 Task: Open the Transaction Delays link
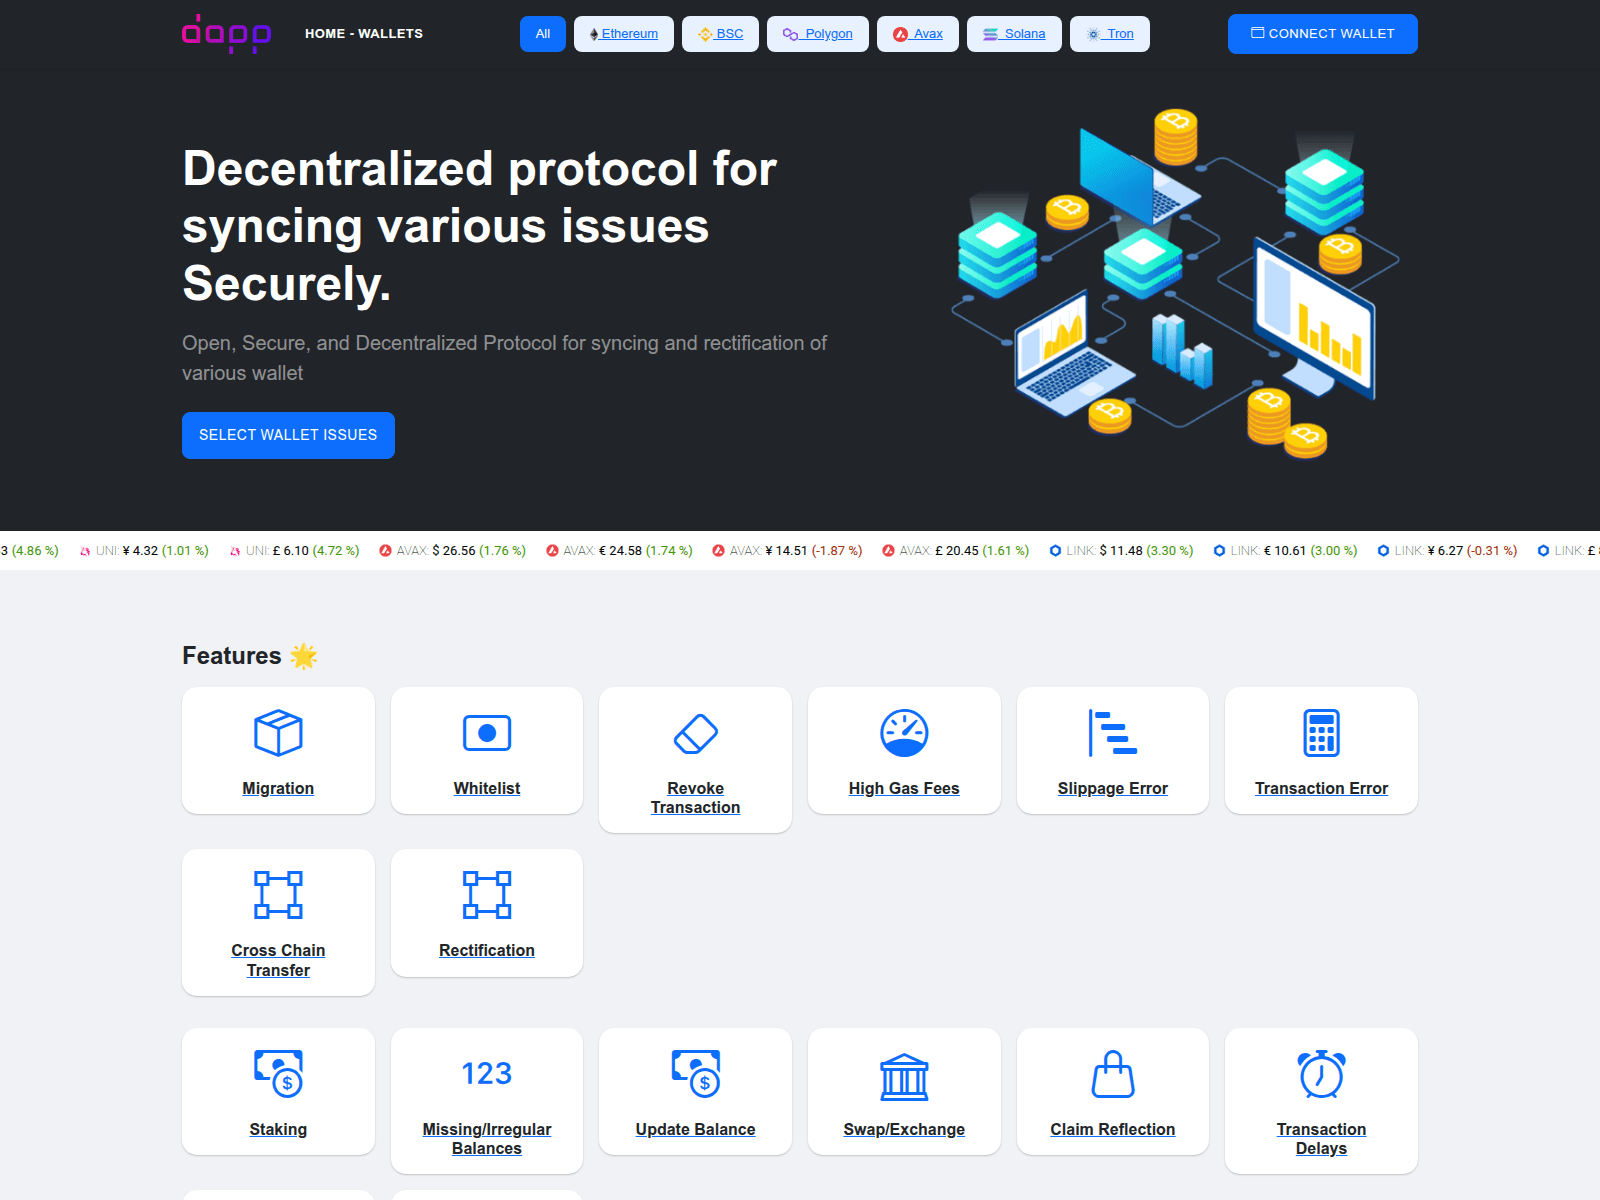(x=1322, y=1139)
